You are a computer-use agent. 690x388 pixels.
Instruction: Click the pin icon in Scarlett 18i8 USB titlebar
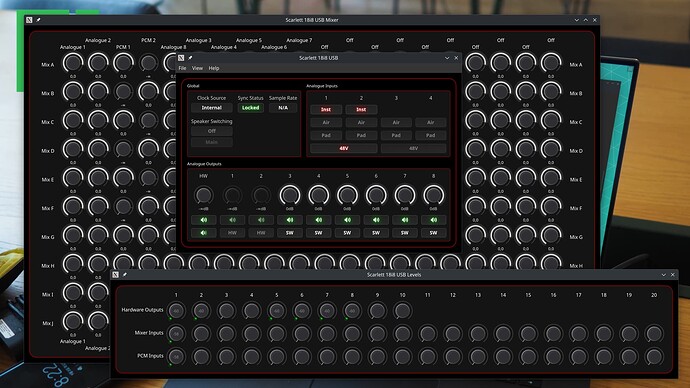click(191, 58)
